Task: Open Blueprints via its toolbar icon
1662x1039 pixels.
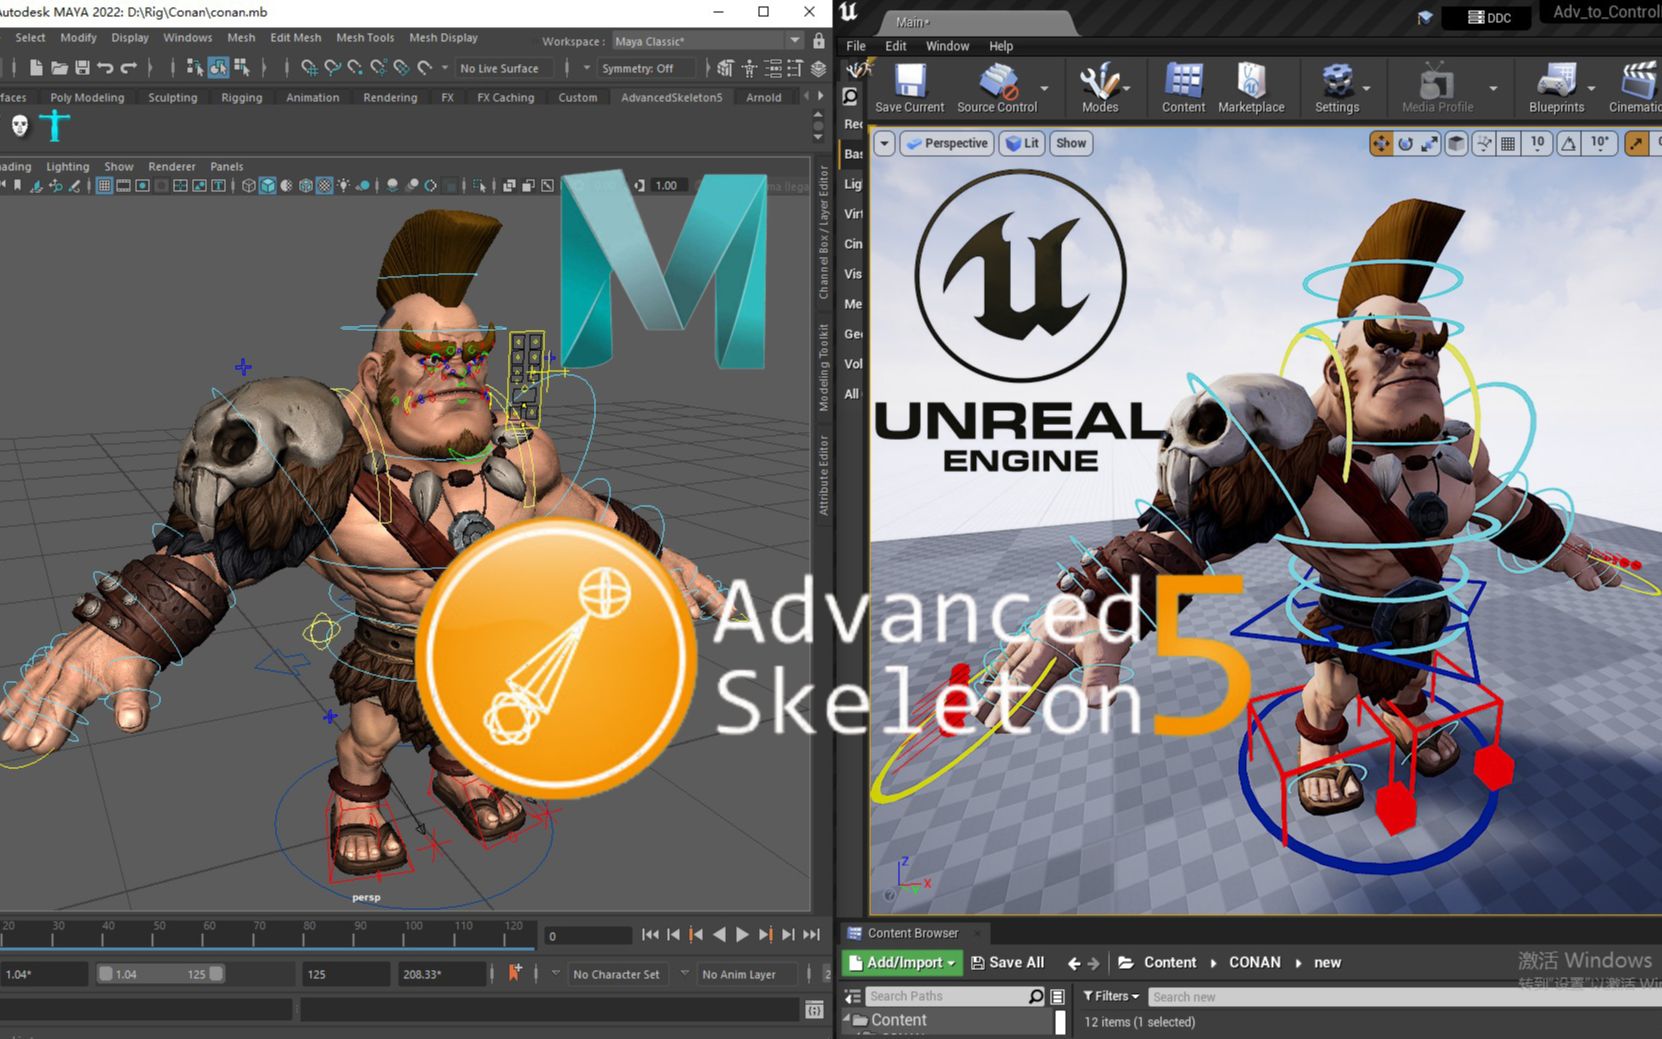Action: coord(1556,80)
